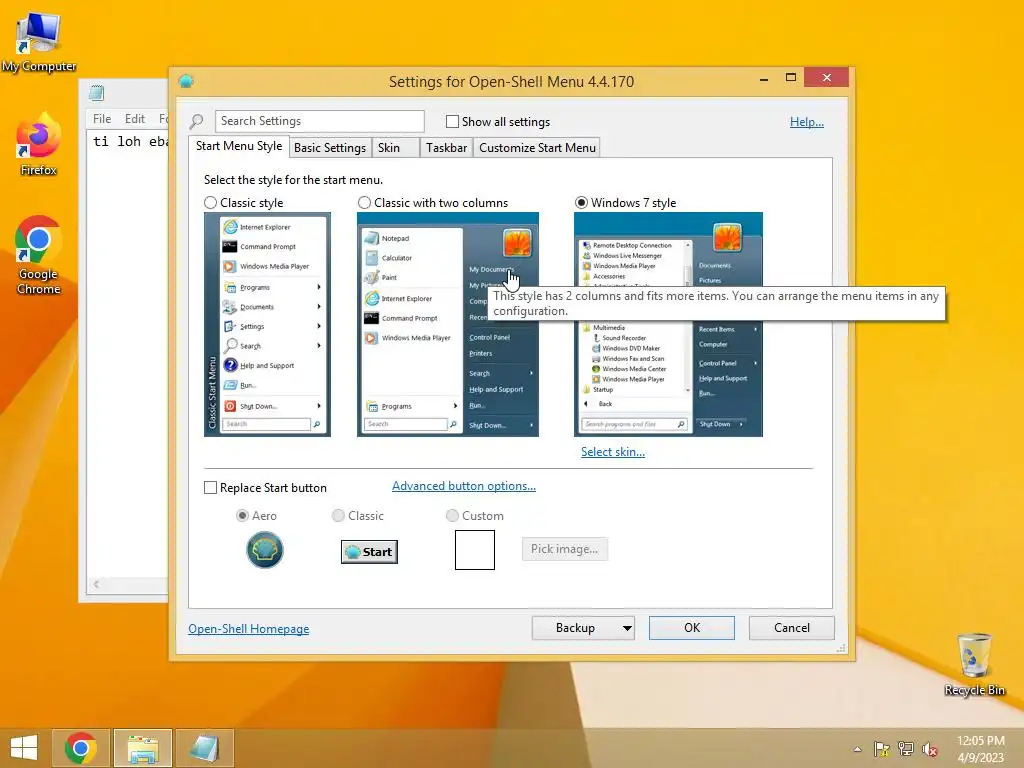The width and height of the screenshot is (1024, 768).
Task: Click the Search Settings input field
Action: 319,121
